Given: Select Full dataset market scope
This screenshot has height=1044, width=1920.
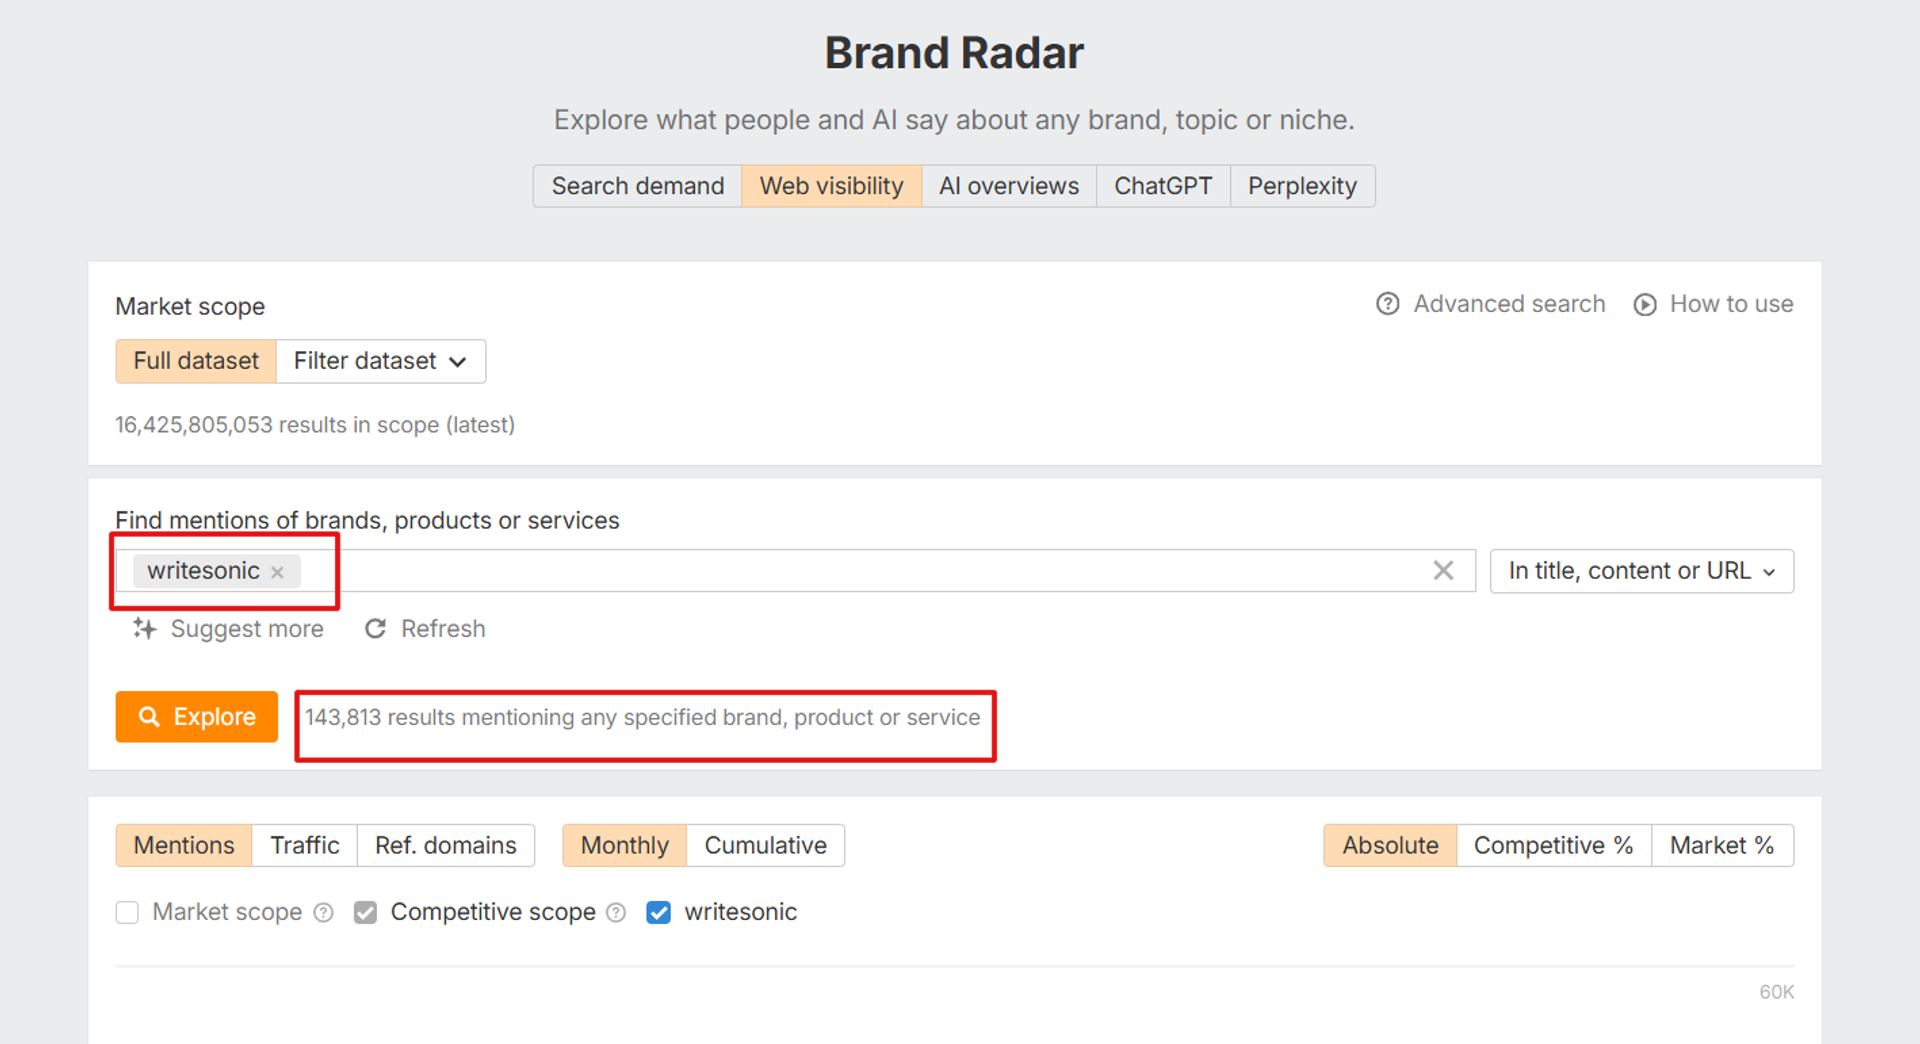Looking at the screenshot, I should 196,361.
